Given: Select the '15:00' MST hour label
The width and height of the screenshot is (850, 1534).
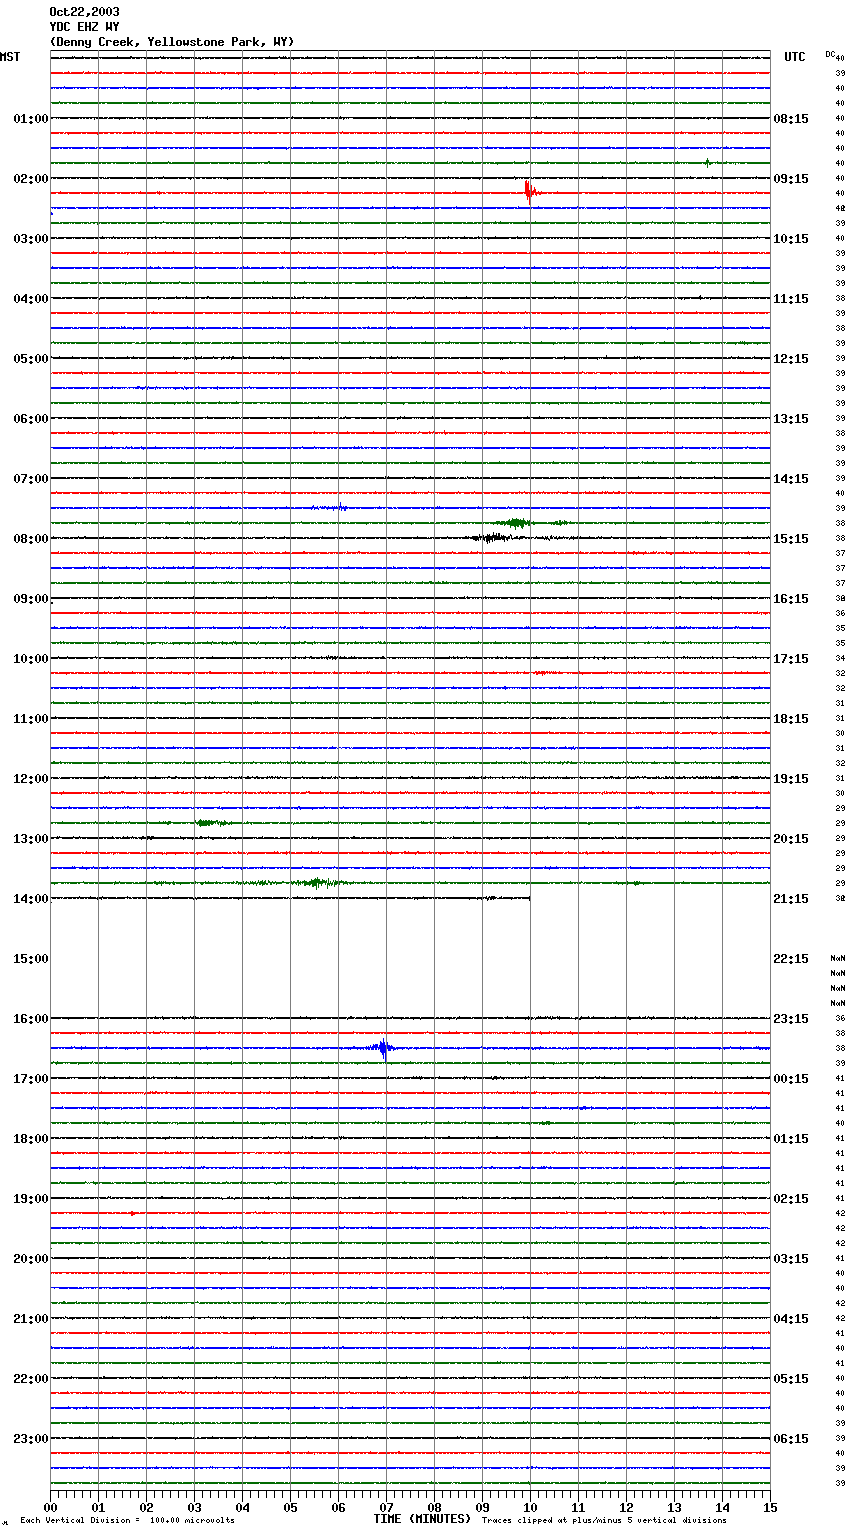Looking at the screenshot, I should 31,958.
